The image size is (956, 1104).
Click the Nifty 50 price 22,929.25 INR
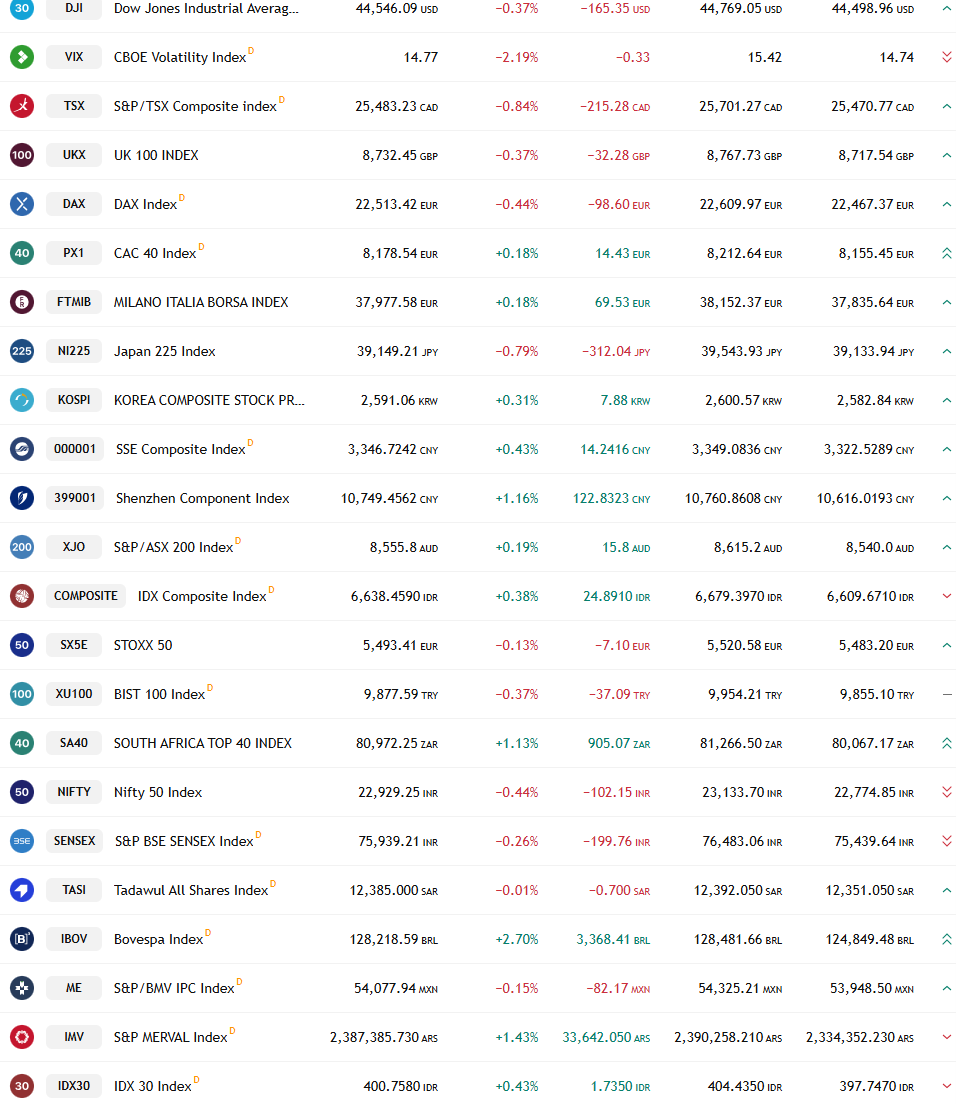[x=398, y=792]
